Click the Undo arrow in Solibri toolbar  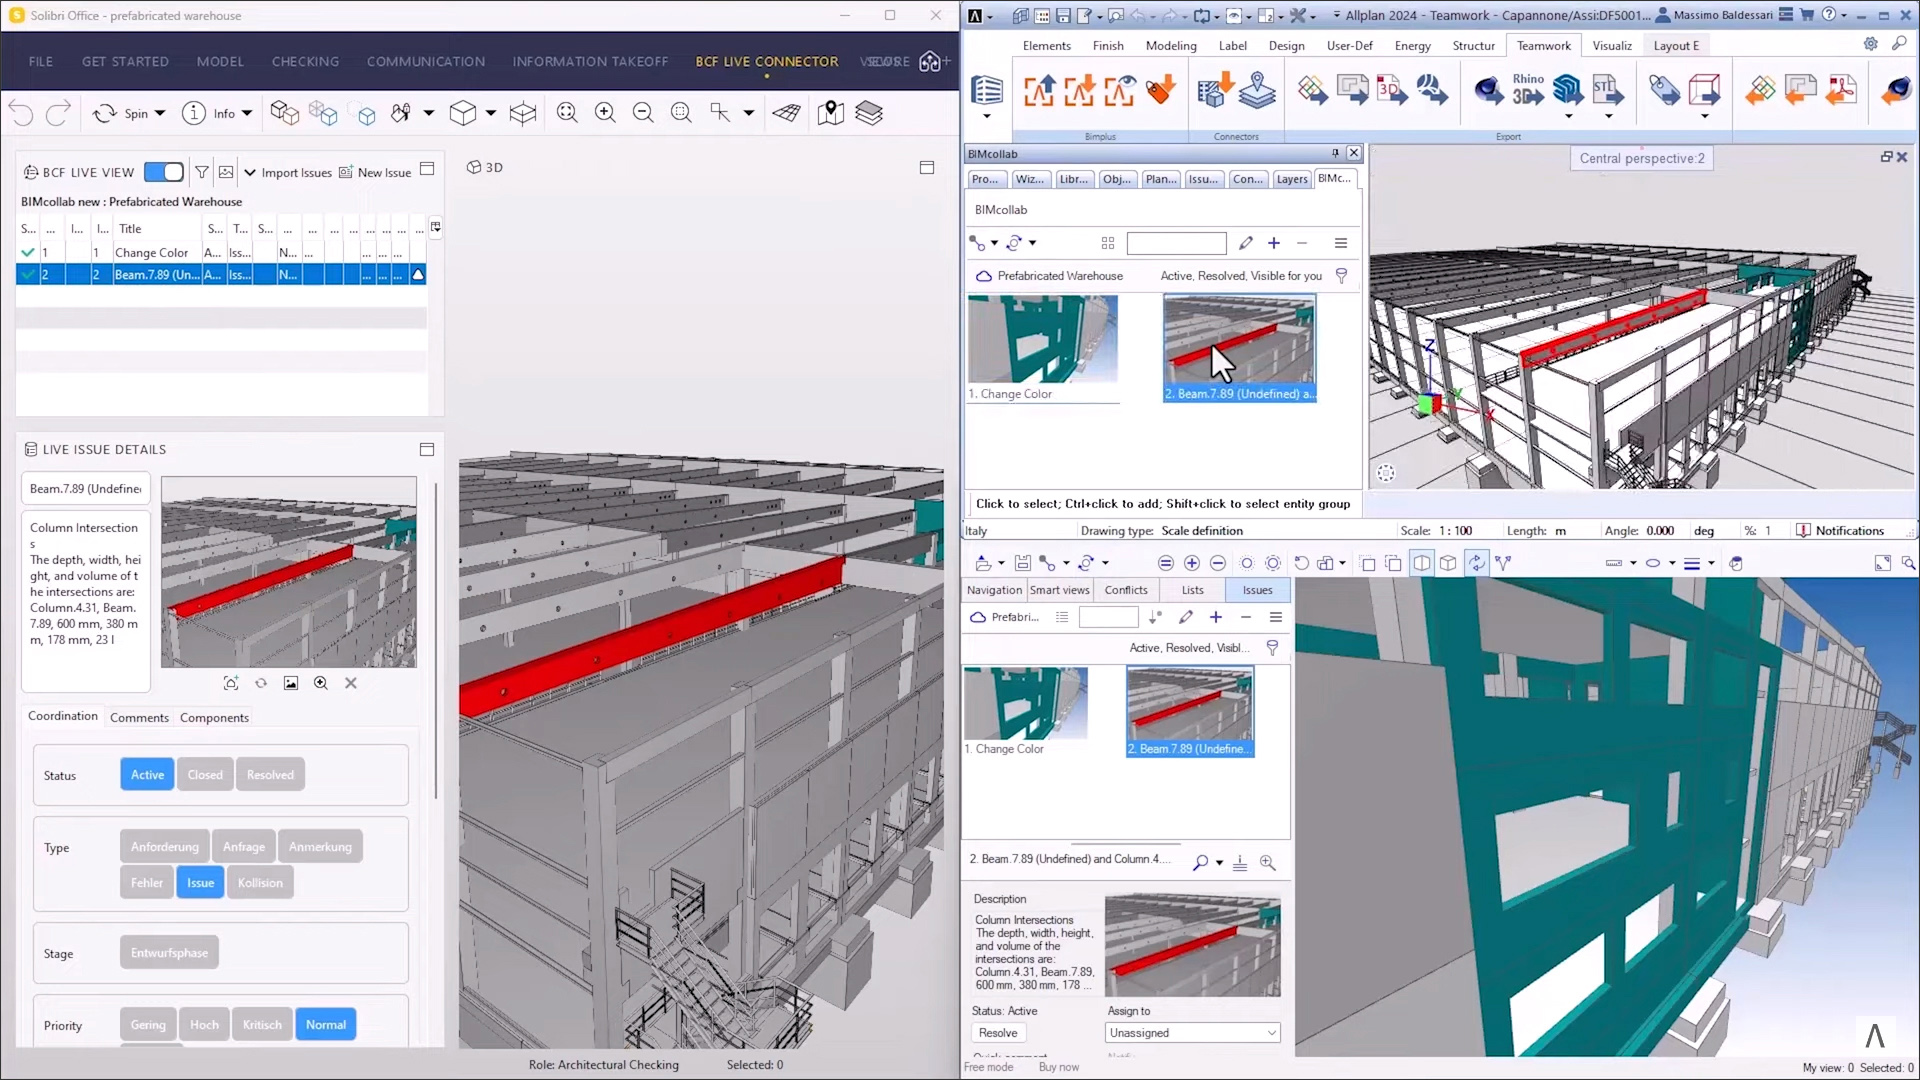[x=21, y=113]
